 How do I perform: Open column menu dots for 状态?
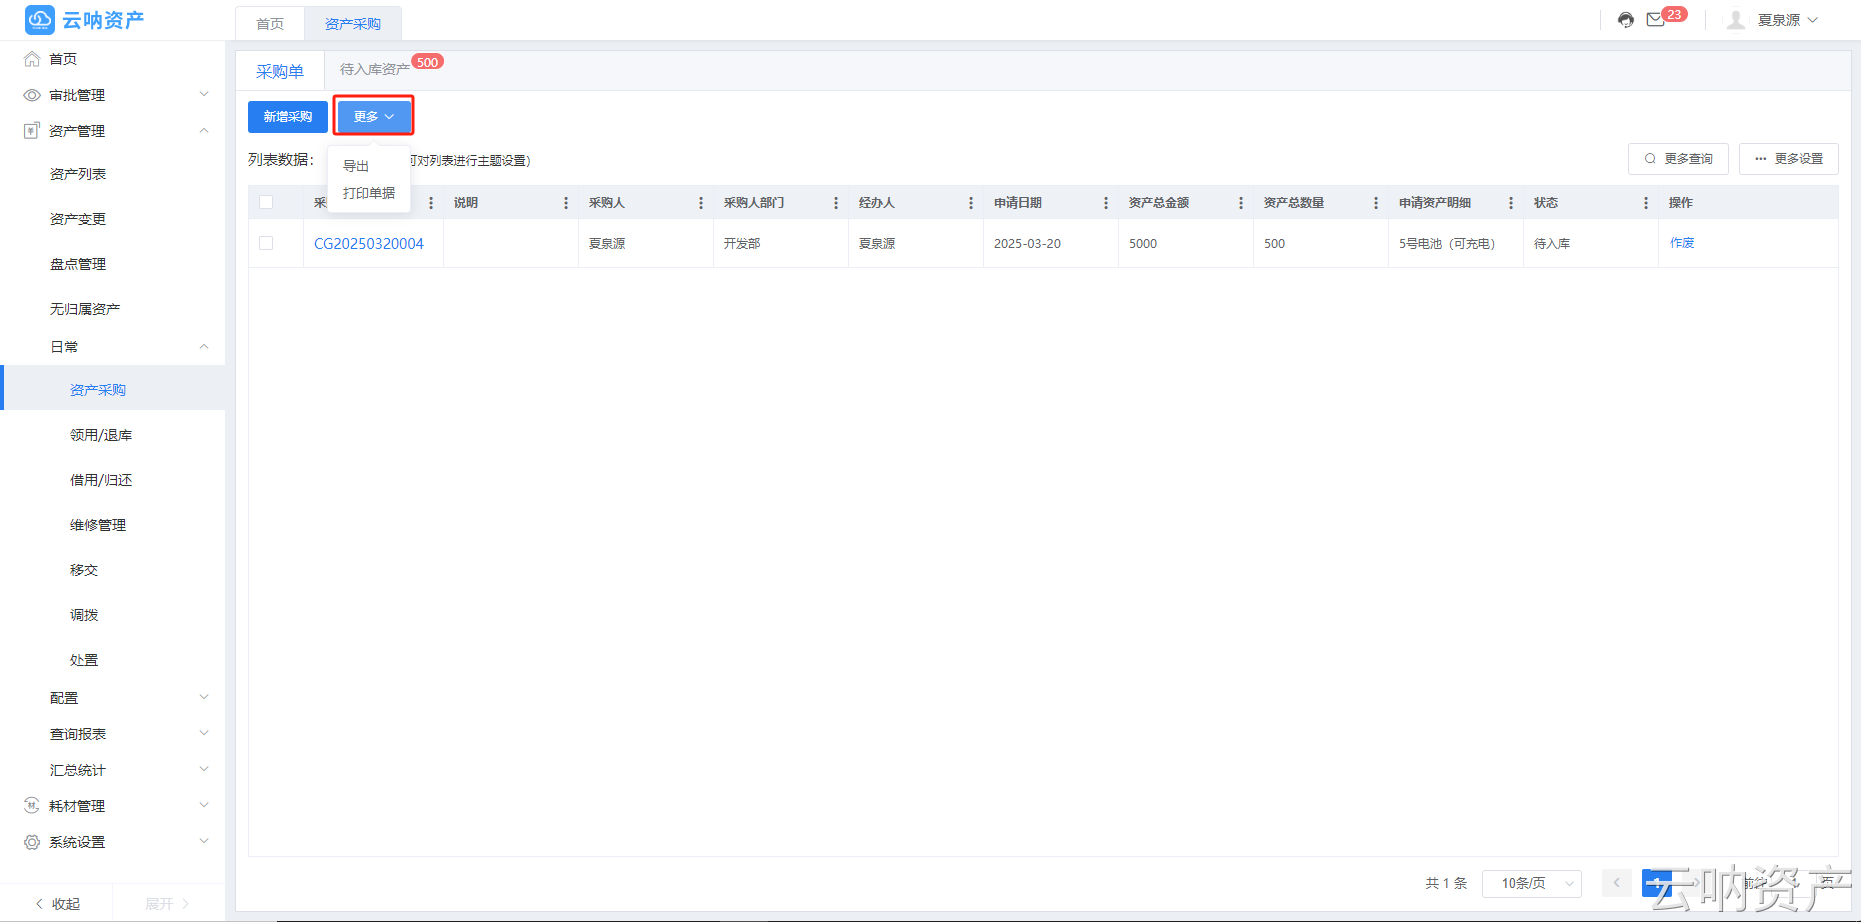point(1646,203)
